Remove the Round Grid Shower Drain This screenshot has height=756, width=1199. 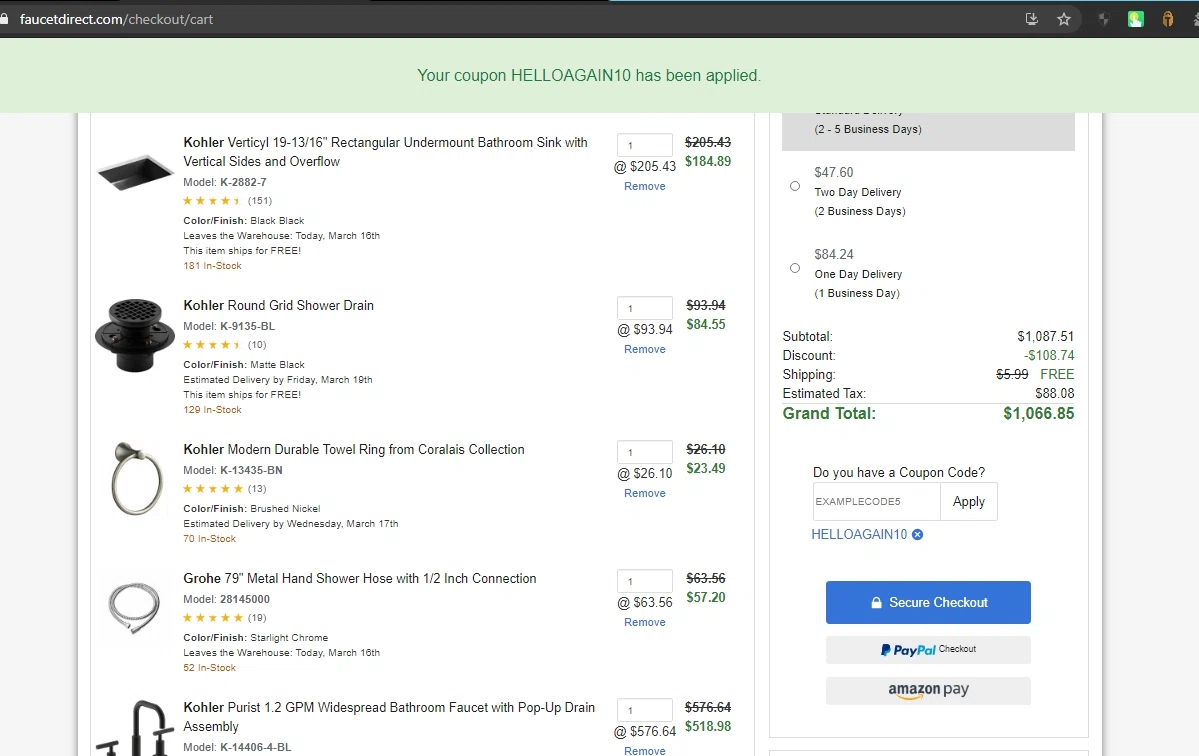point(645,349)
